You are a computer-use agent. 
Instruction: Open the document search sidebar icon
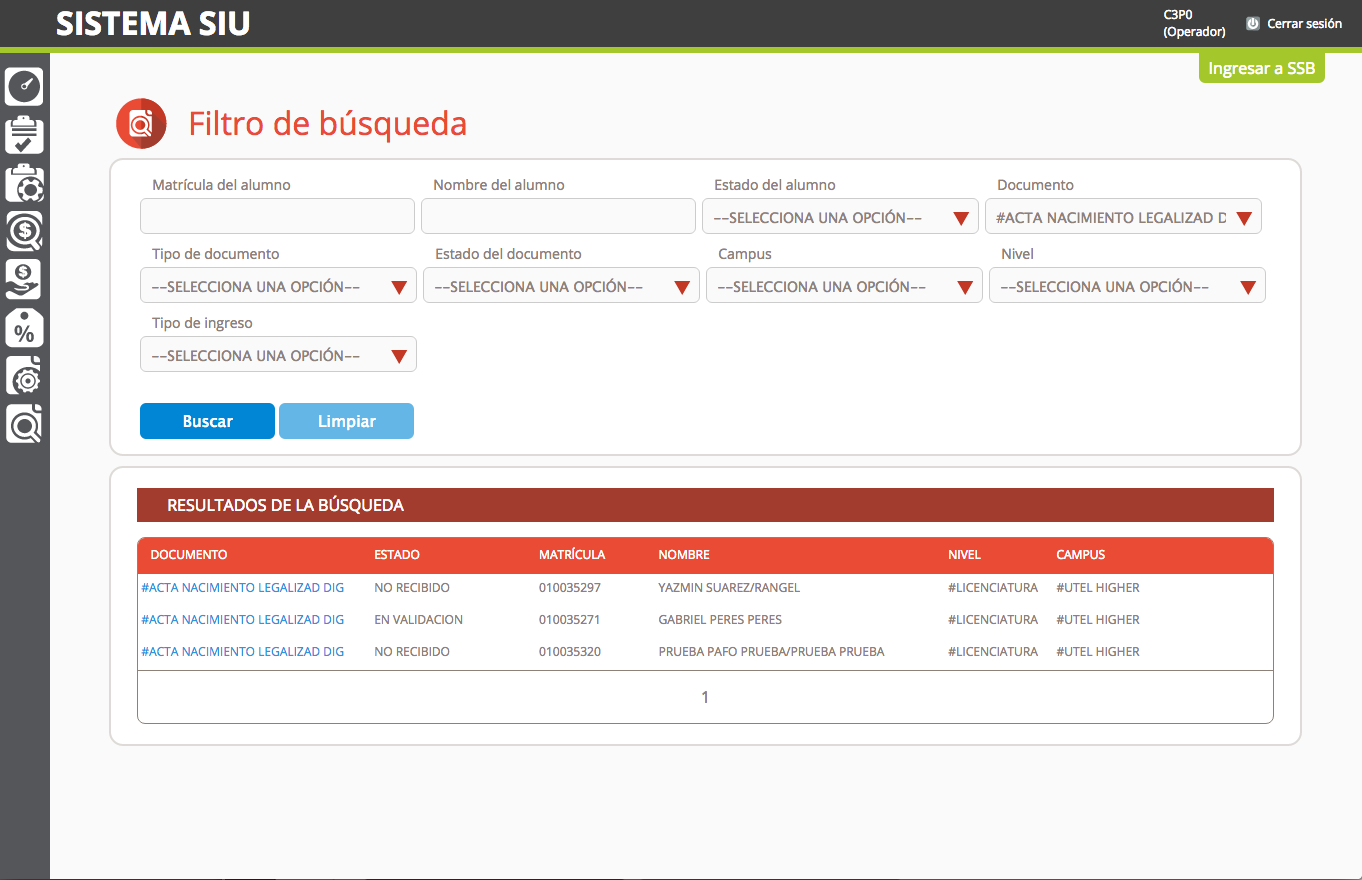tap(25, 424)
